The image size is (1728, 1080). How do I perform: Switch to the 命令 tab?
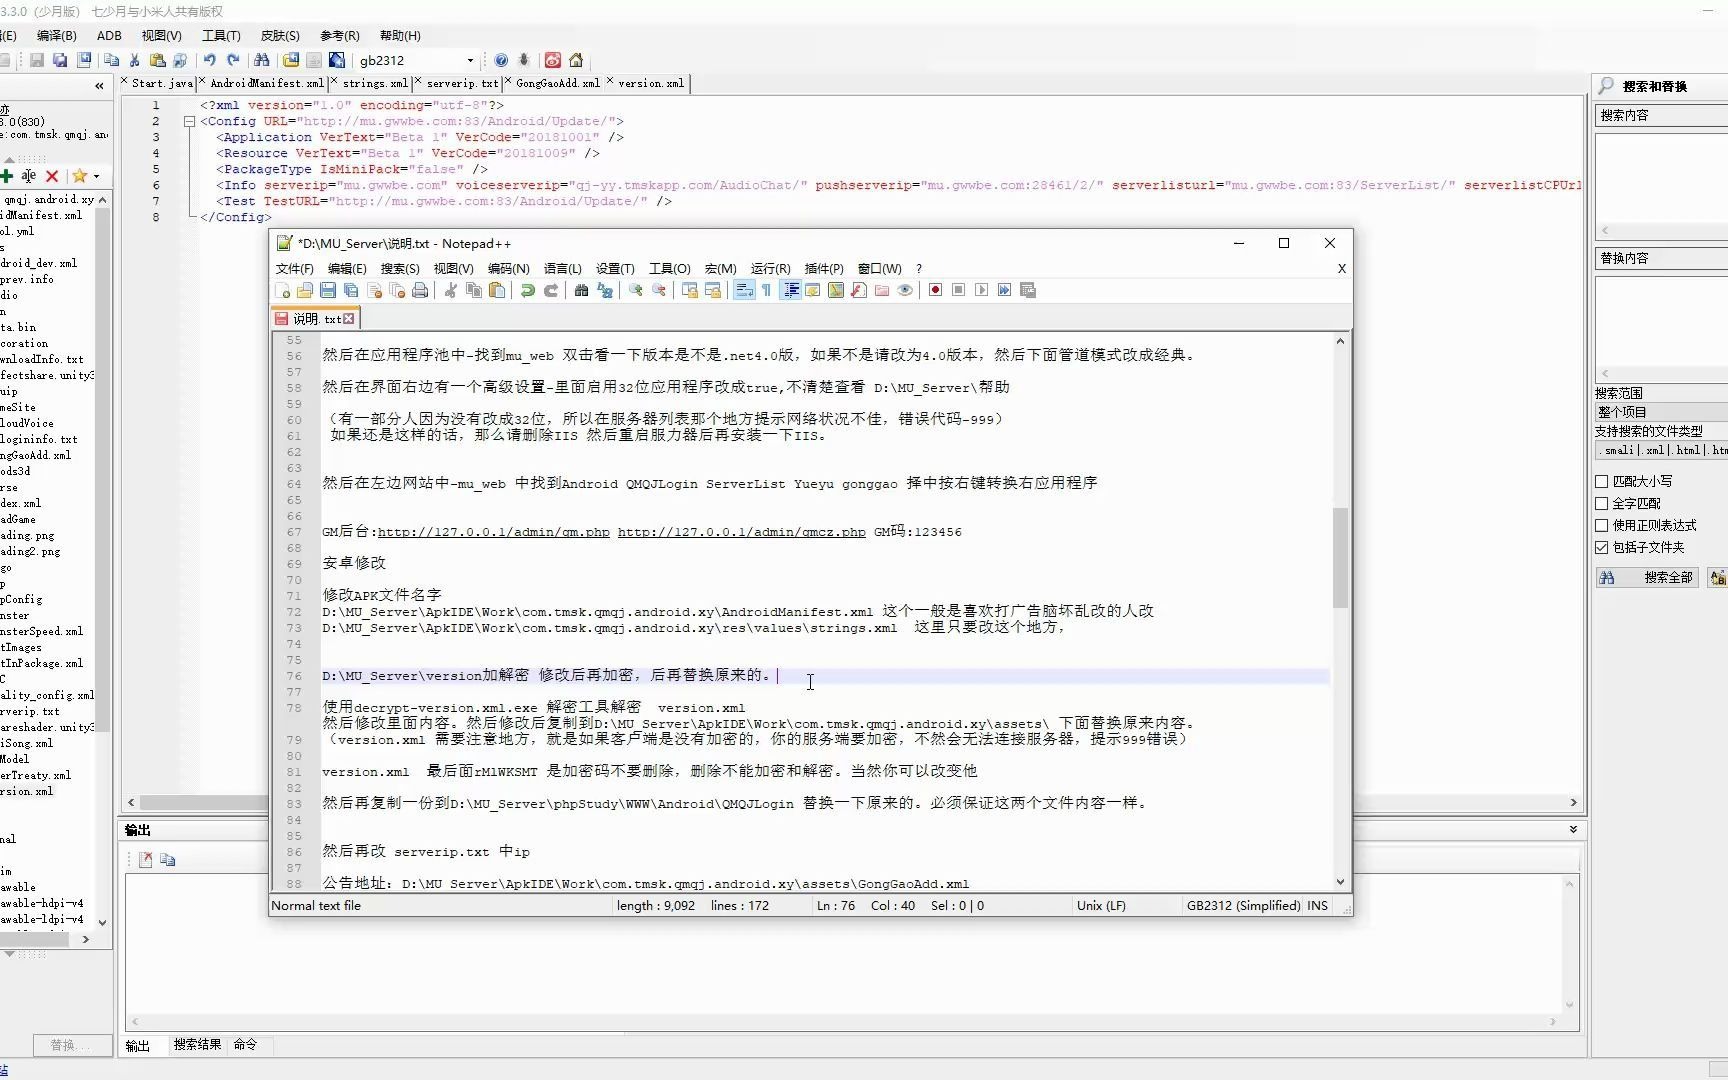[x=246, y=1044]
